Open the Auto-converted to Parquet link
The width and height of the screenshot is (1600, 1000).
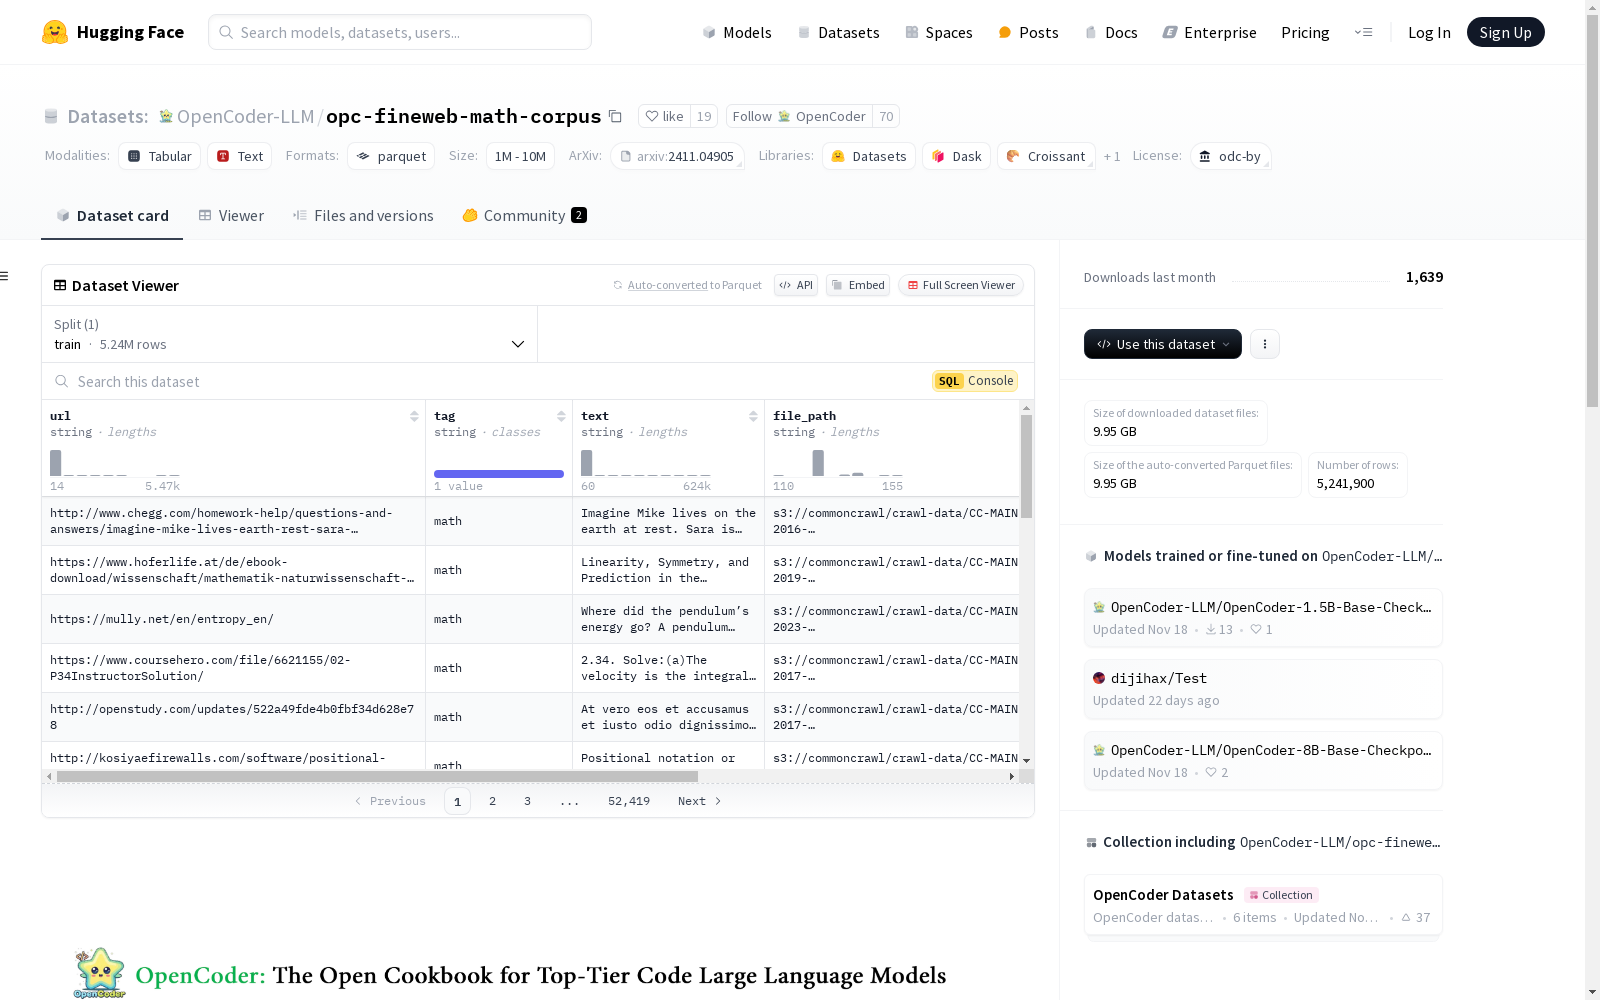[x=695, y=286]
